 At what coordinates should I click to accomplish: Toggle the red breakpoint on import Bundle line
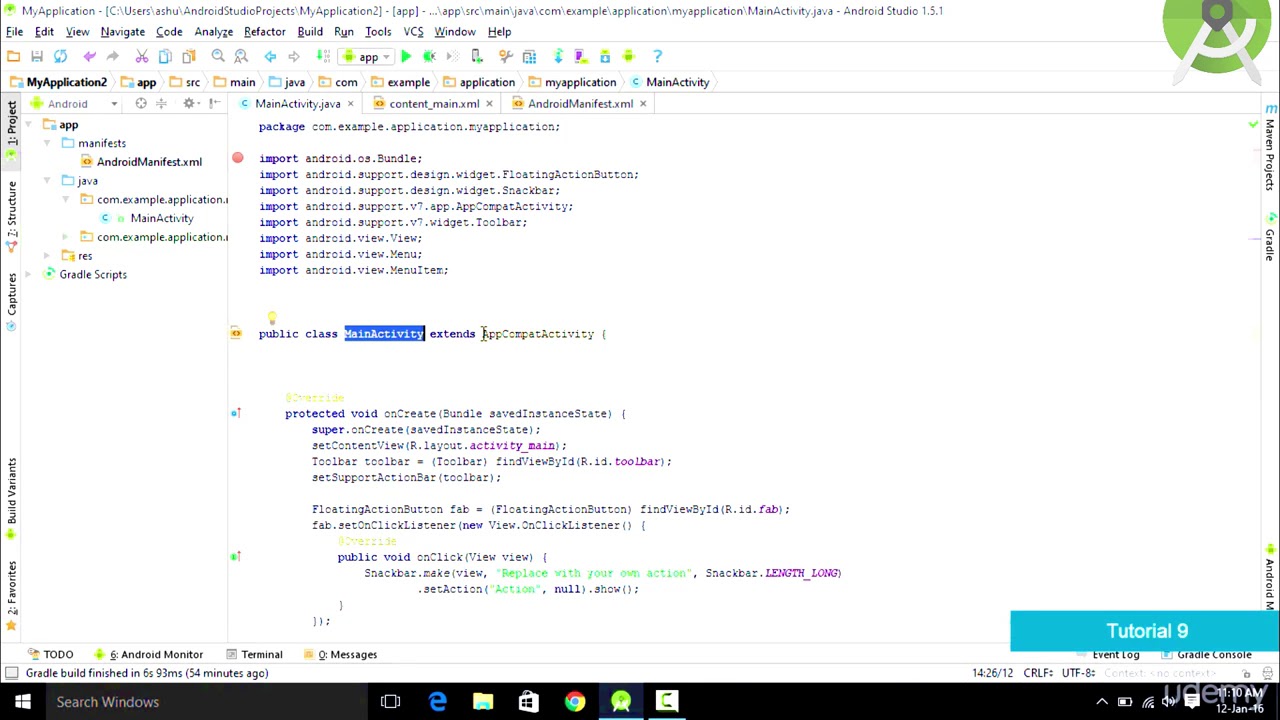click(x=237, y=158)
